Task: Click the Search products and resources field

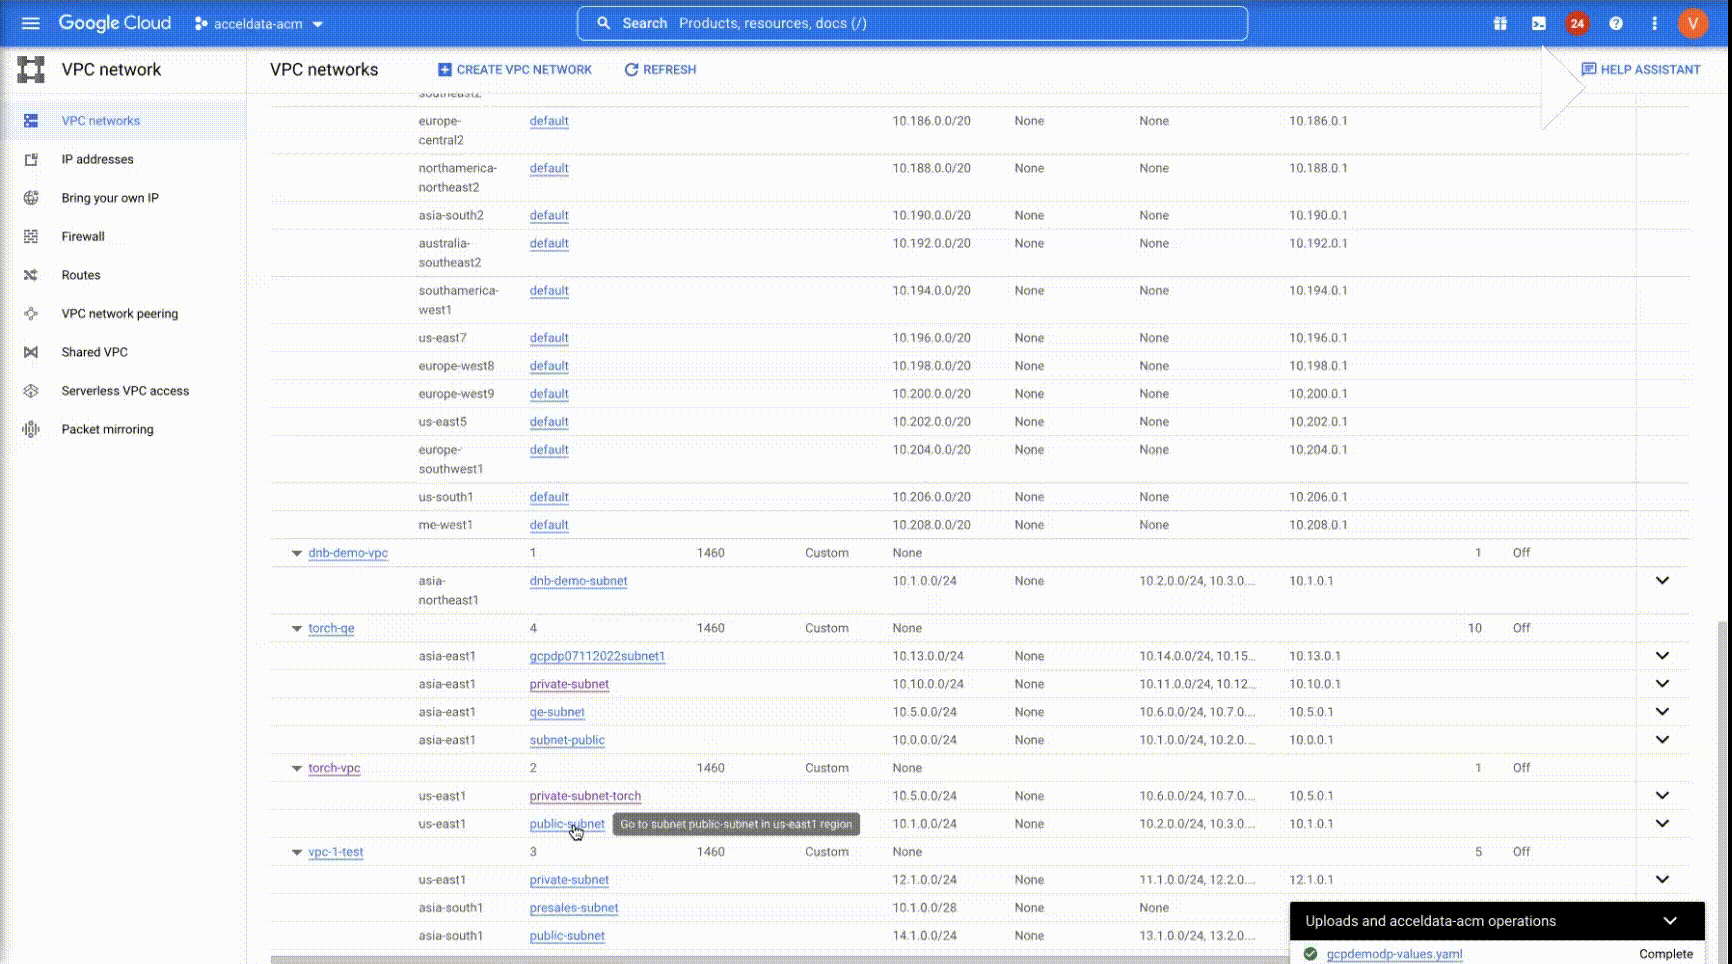Action: click(912, 23)
